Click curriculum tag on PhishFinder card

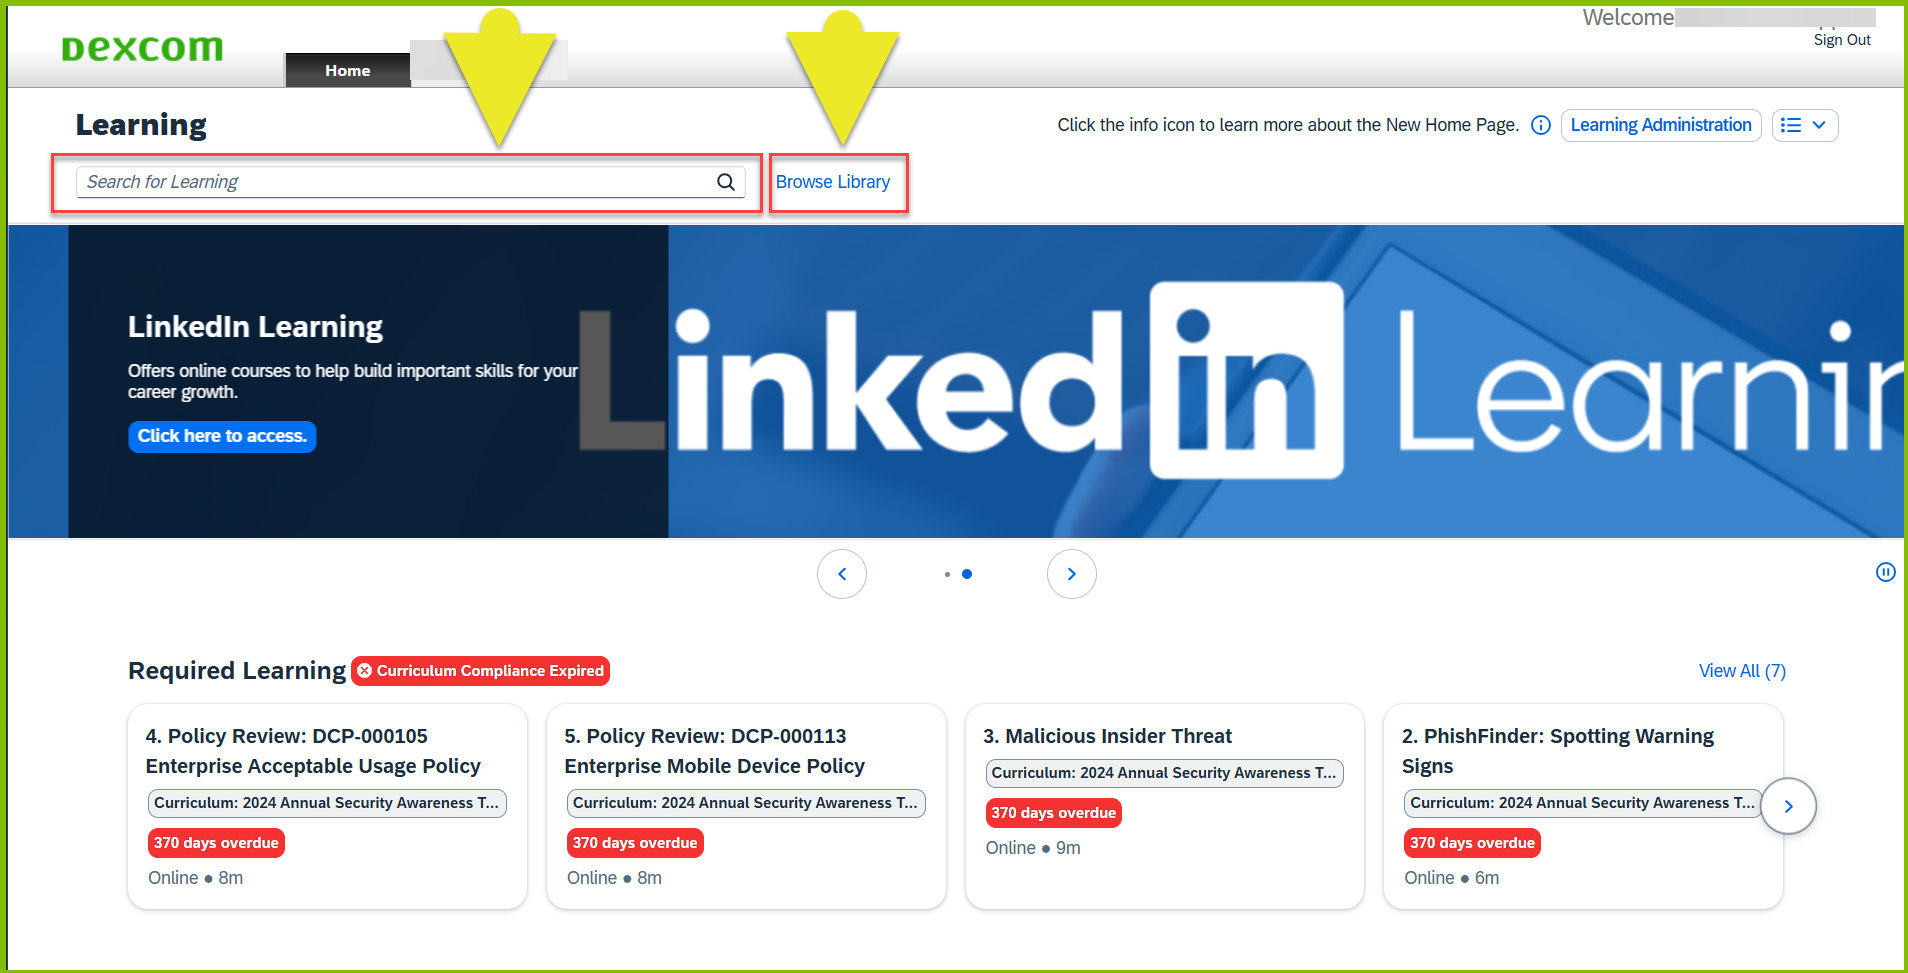pos(1583,803)
